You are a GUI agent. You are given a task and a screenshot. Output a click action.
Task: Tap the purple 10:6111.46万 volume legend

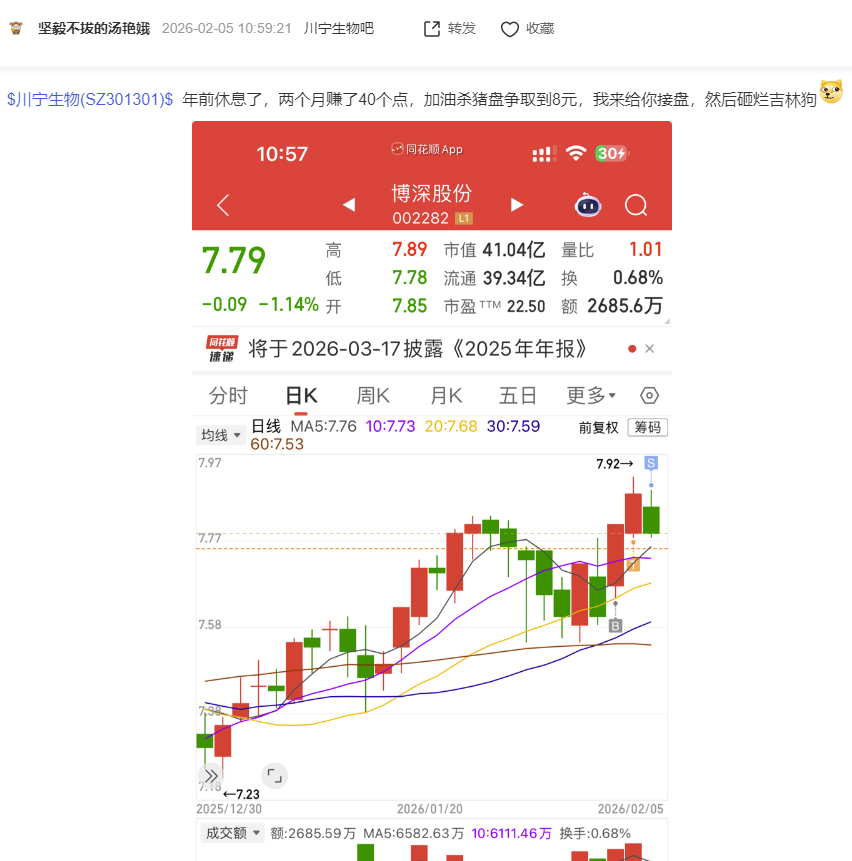tap(511, 834)
